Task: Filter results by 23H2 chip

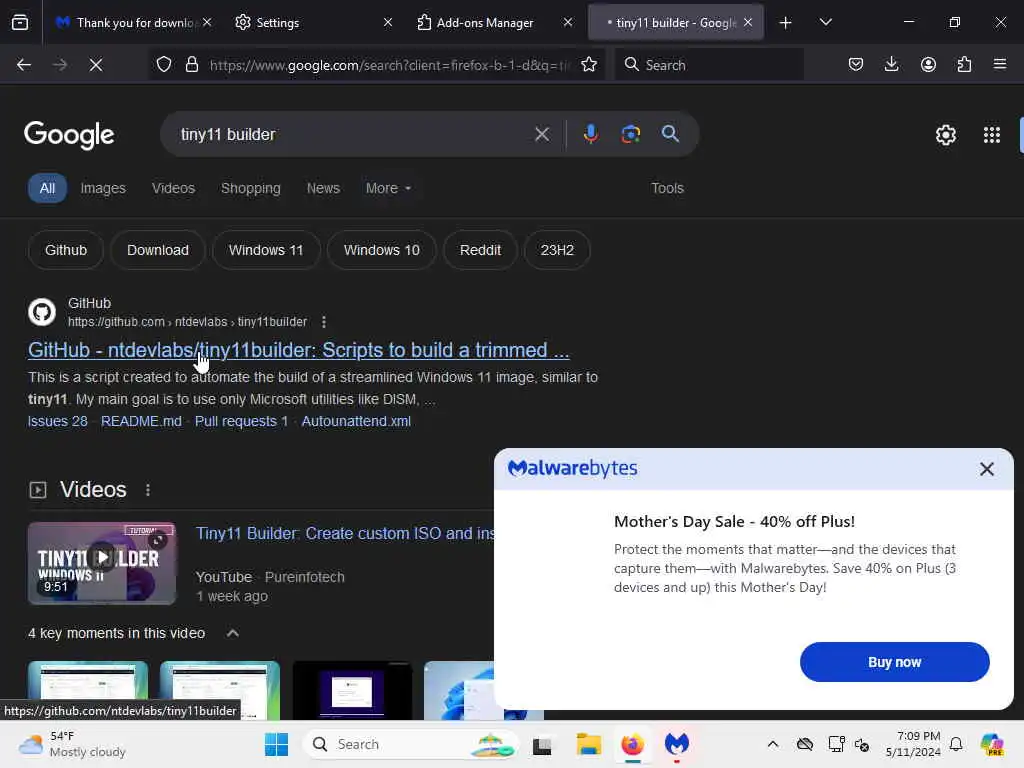Action: [557, 250]
